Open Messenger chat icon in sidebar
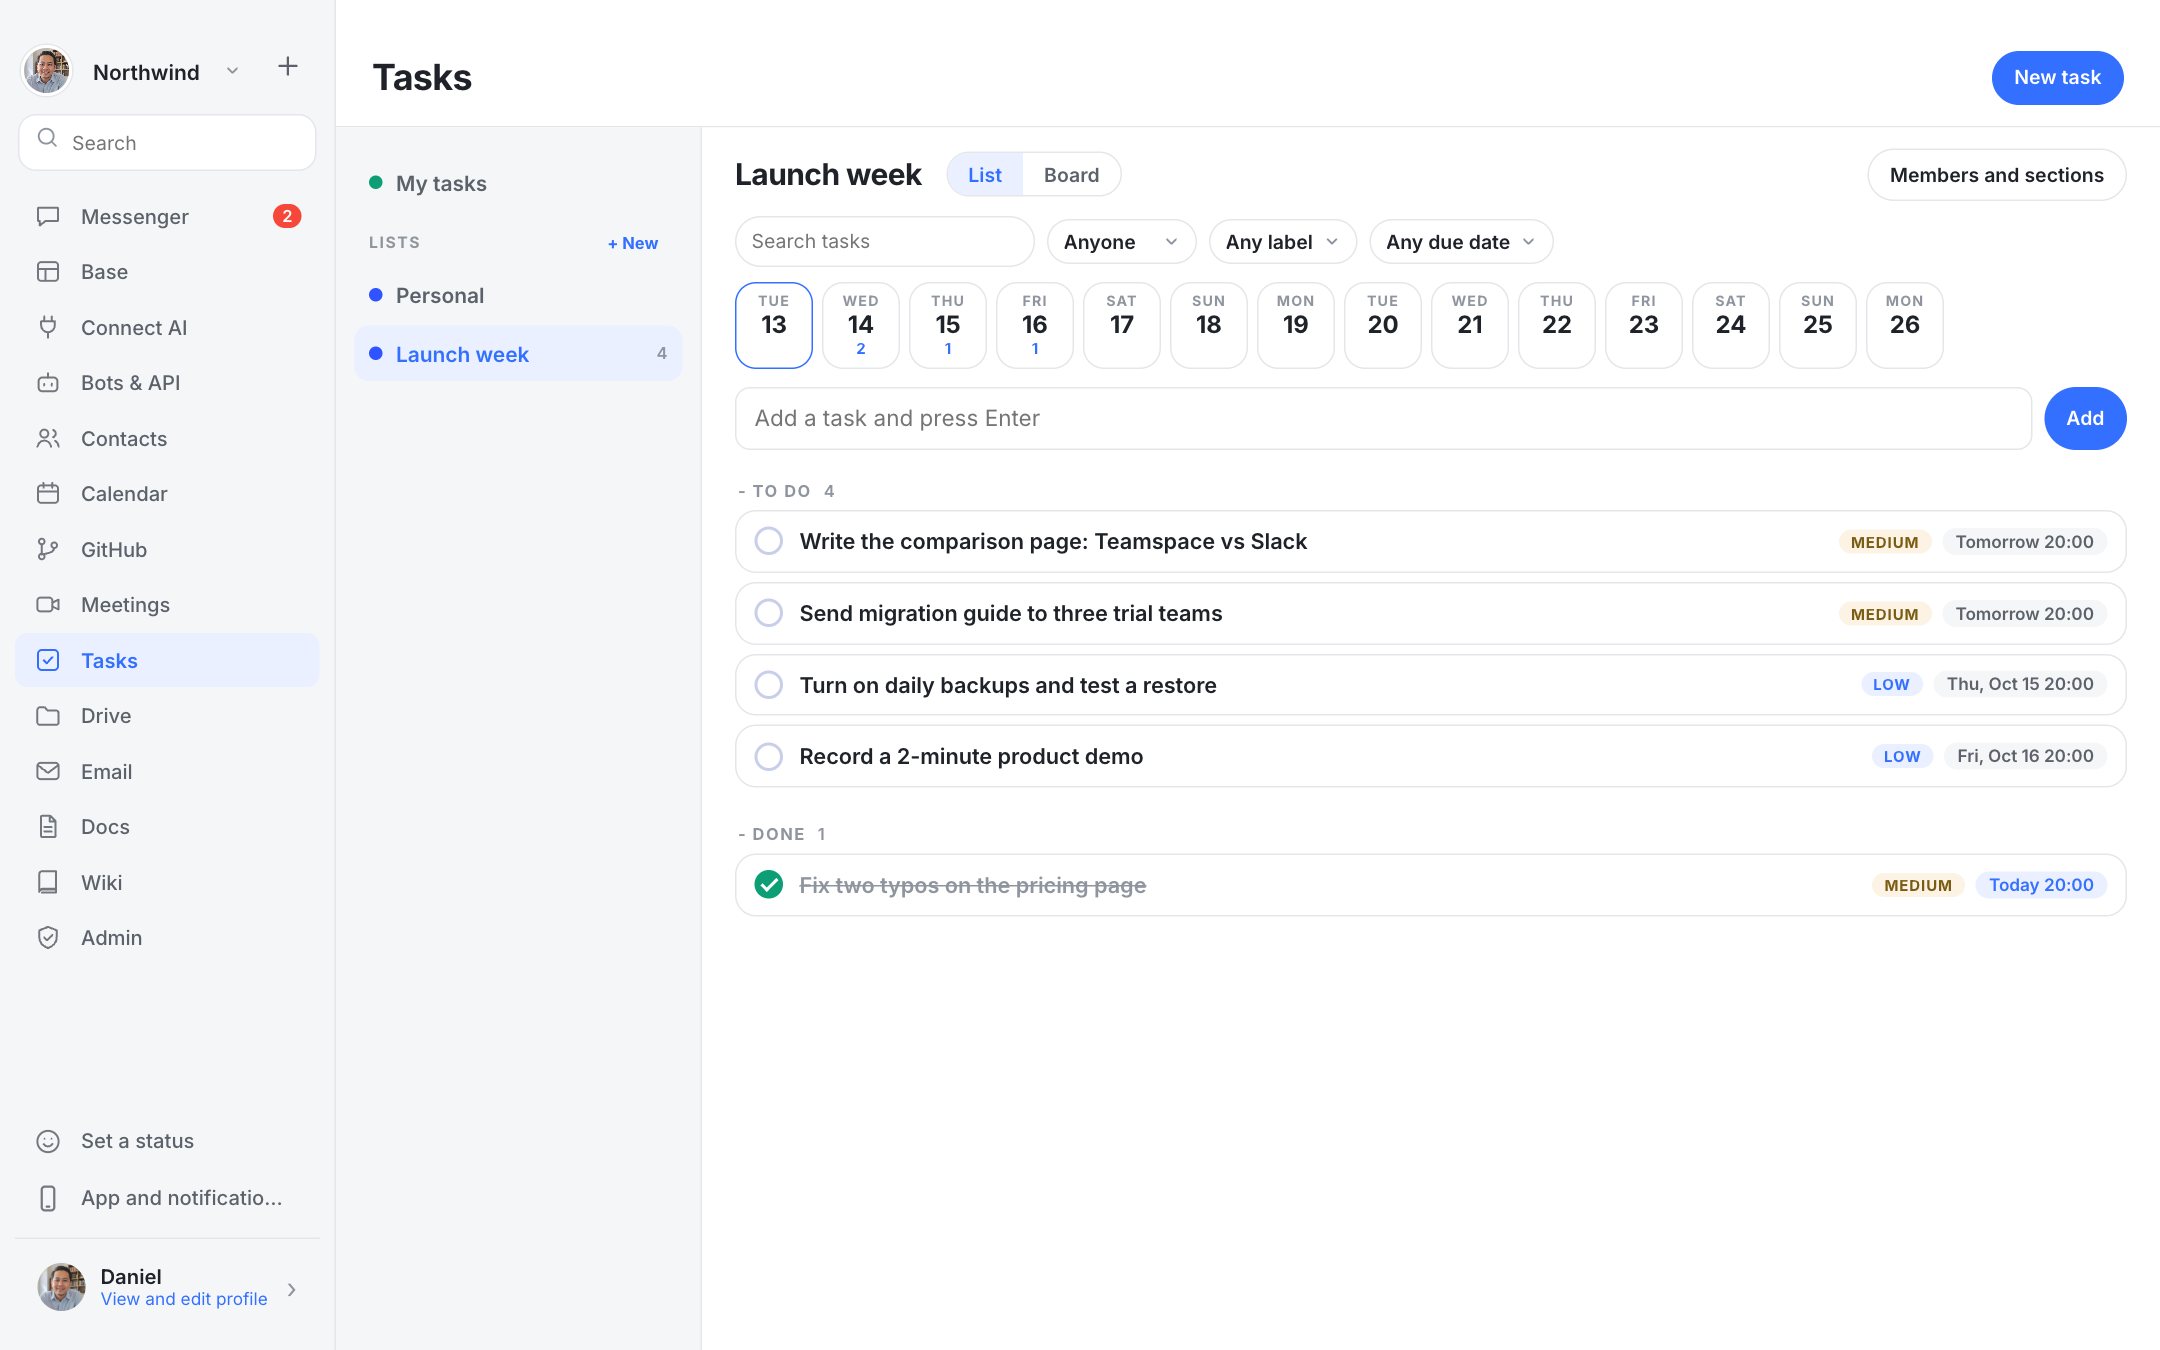 click(x=47, y=217)
